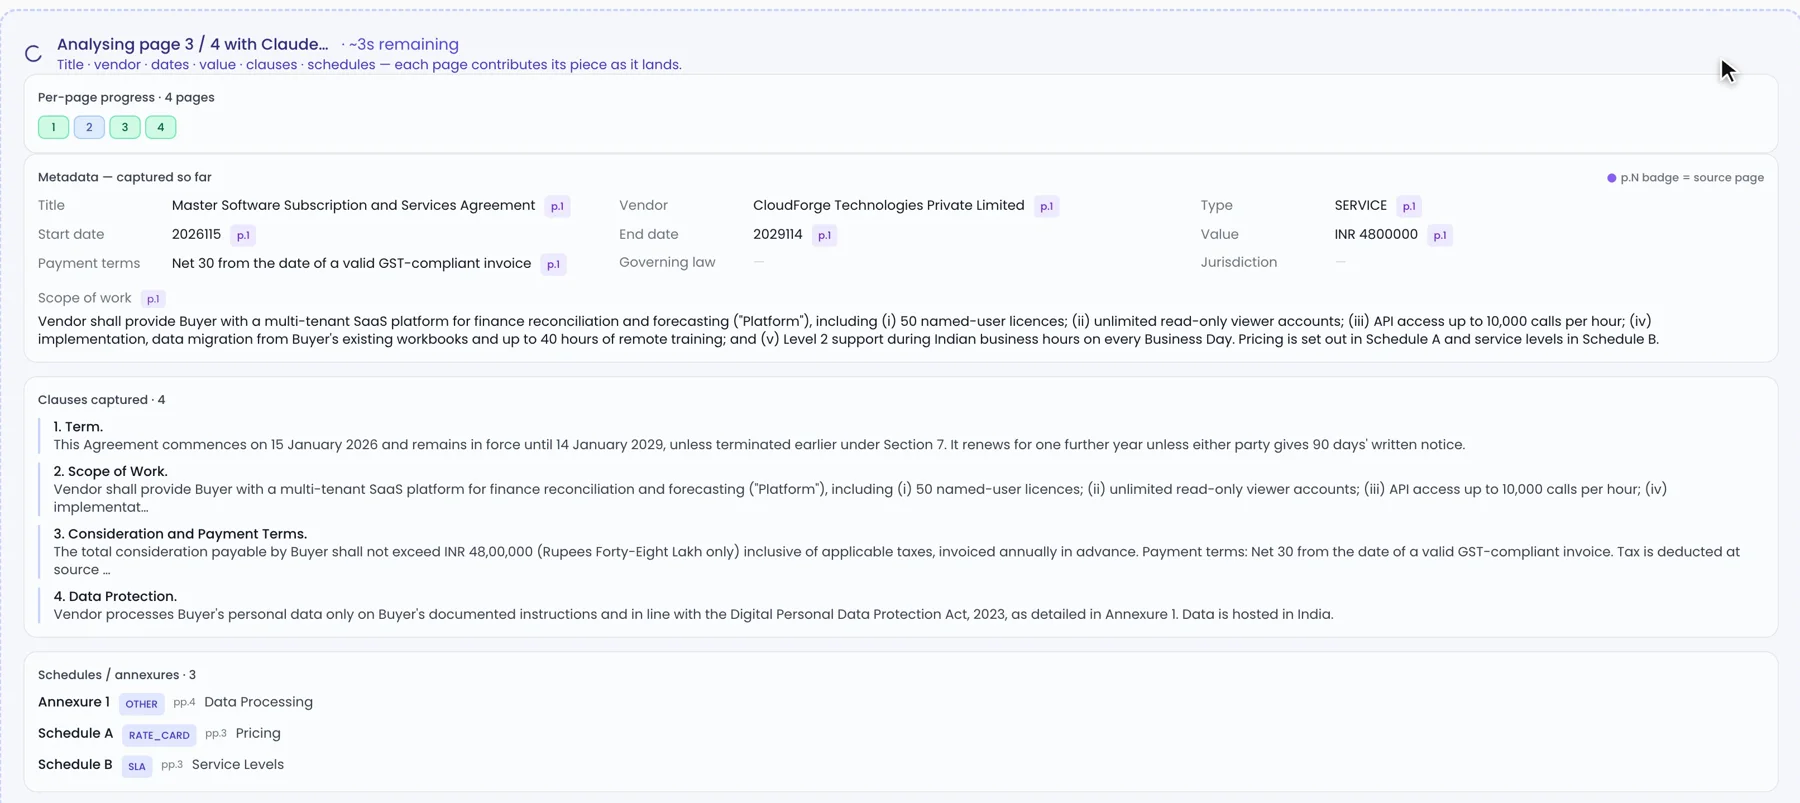Select page 1 progress chip
1800x803 pixels.
point(53,127)
